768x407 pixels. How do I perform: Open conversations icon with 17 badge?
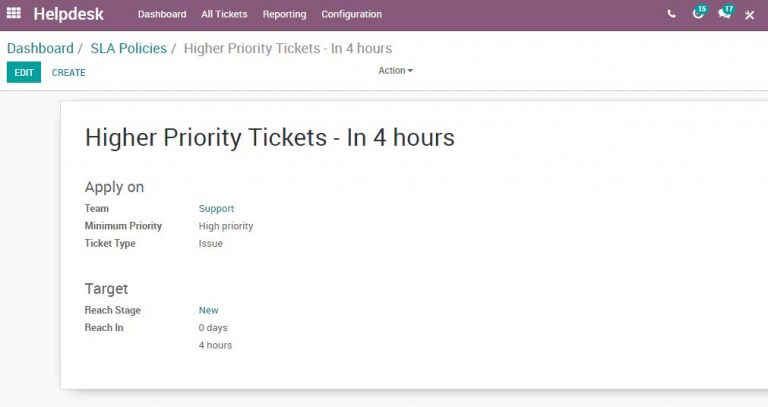[724, 14]
